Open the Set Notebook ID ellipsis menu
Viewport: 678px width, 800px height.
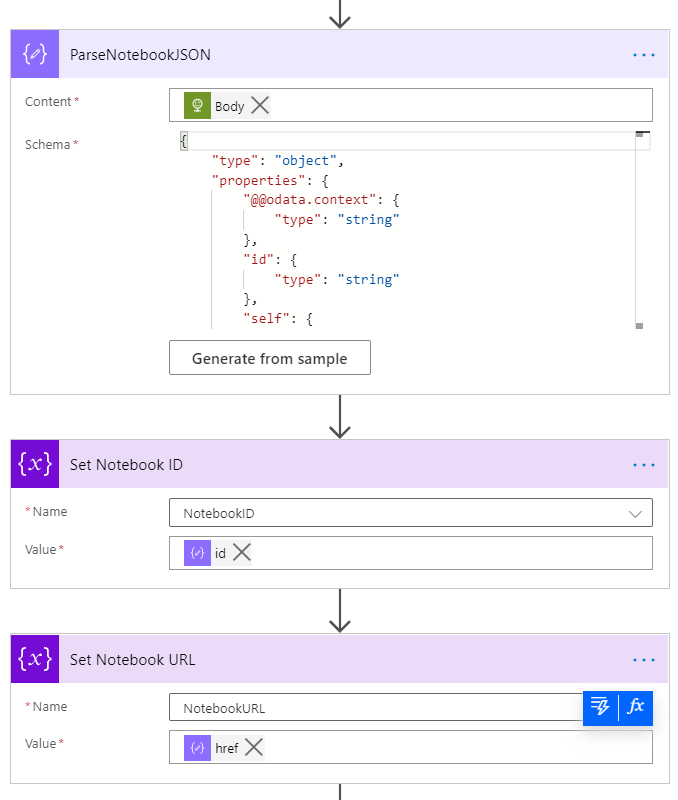pos(644,465)
